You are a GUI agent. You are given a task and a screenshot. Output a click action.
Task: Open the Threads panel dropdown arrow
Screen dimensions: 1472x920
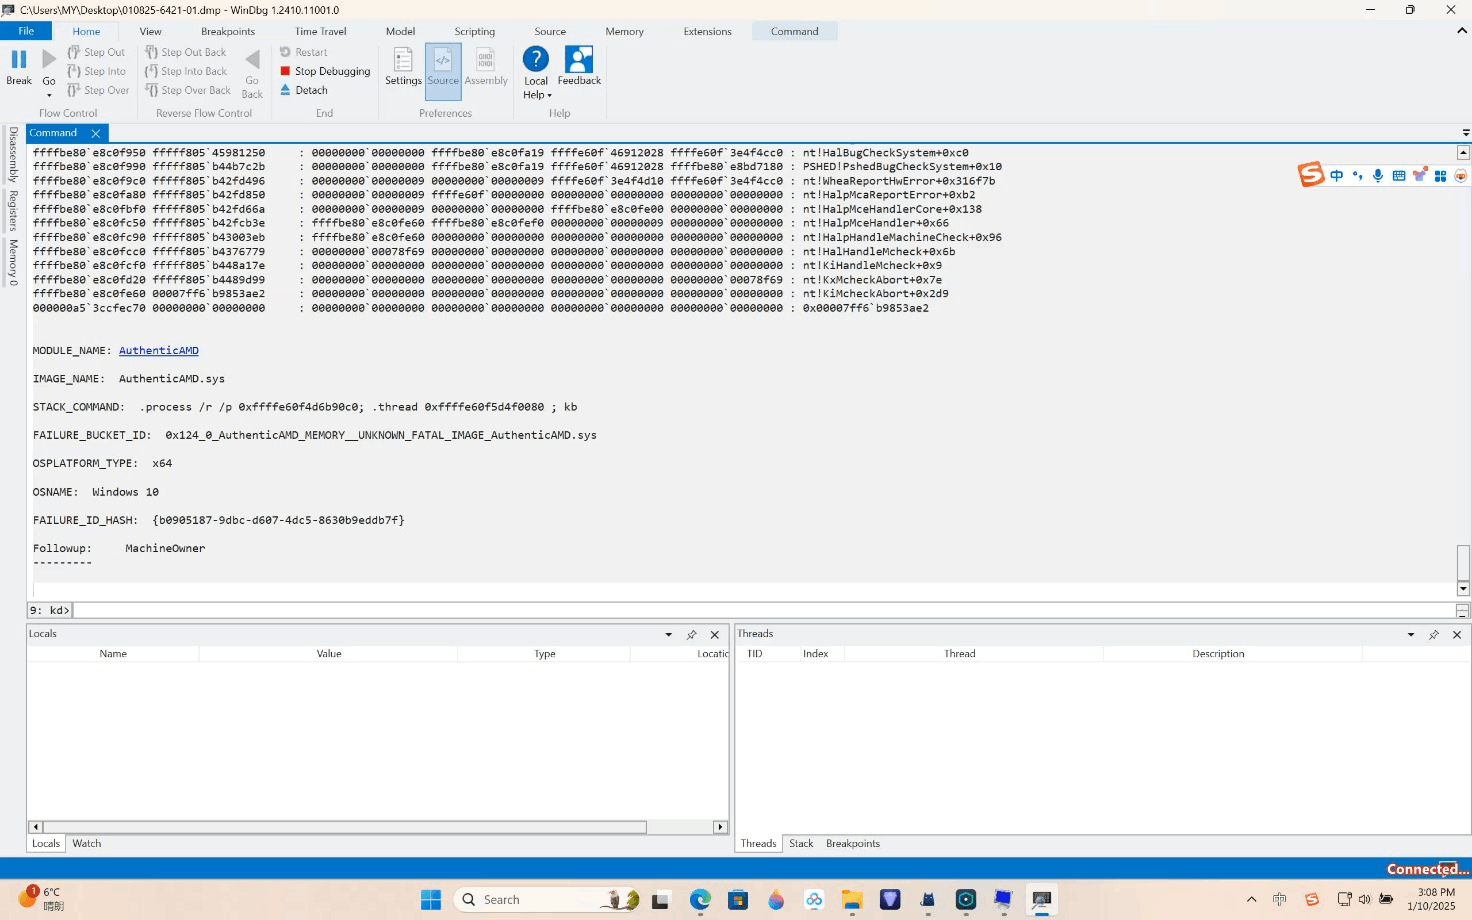click(1411, 635)
